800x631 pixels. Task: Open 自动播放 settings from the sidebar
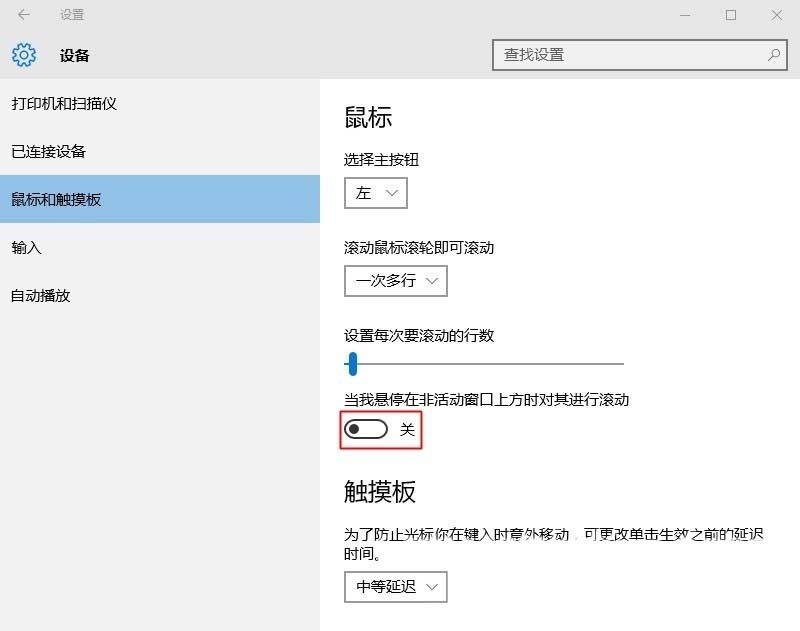pyautogui.click(x=41, y=296)
